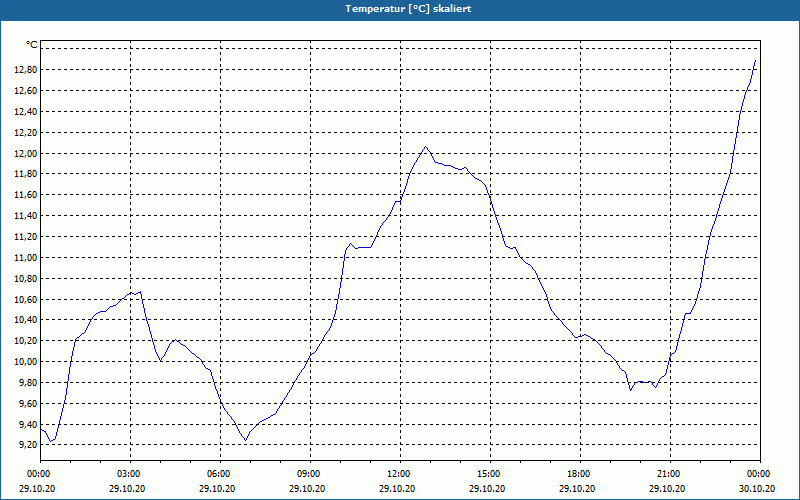Pick the 11,80 y-axis label

coord(27,174)
